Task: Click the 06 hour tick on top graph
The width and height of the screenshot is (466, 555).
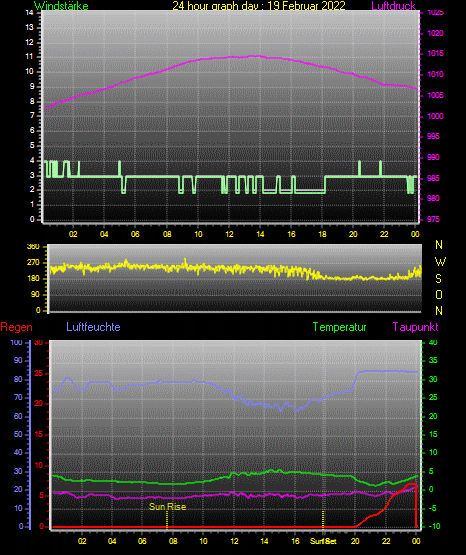Action: point(135,234)
